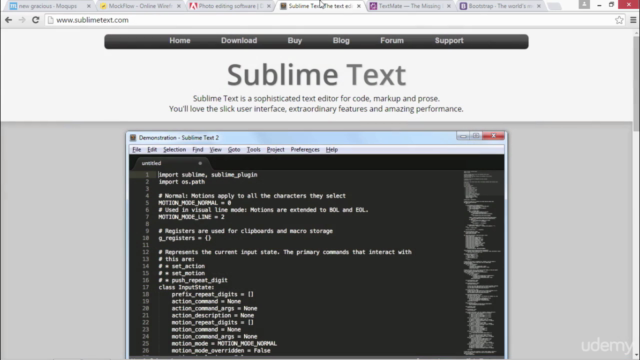Click the 'import os.path' code line

(182, 182)
